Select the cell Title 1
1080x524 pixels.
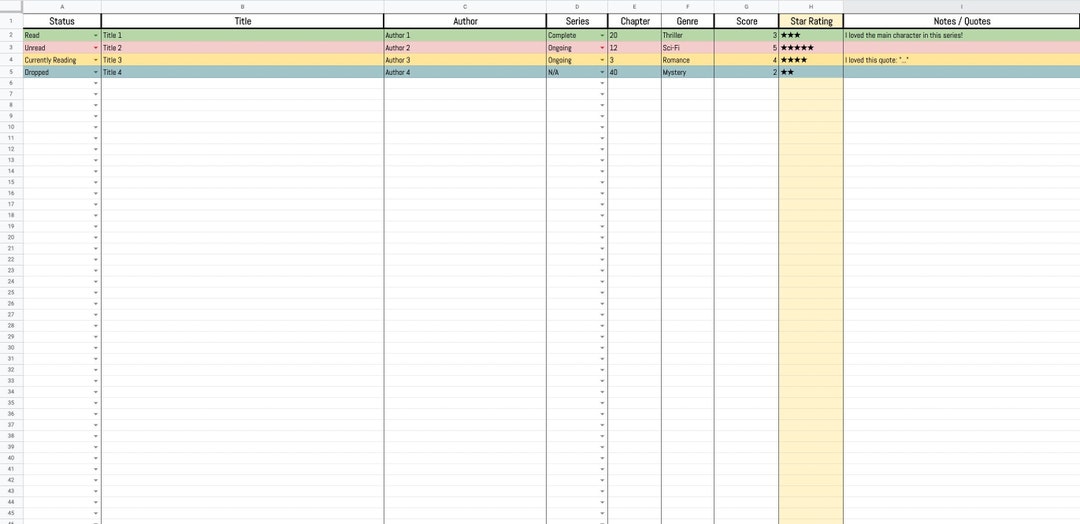coord(242,35)
